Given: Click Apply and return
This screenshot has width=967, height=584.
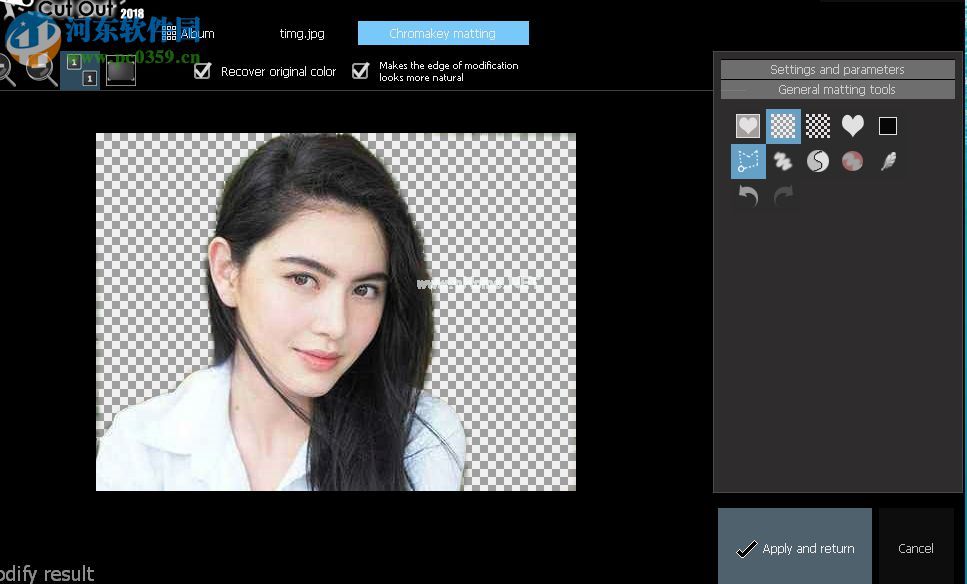Looking at the screenshot, I should click(795, 548).
